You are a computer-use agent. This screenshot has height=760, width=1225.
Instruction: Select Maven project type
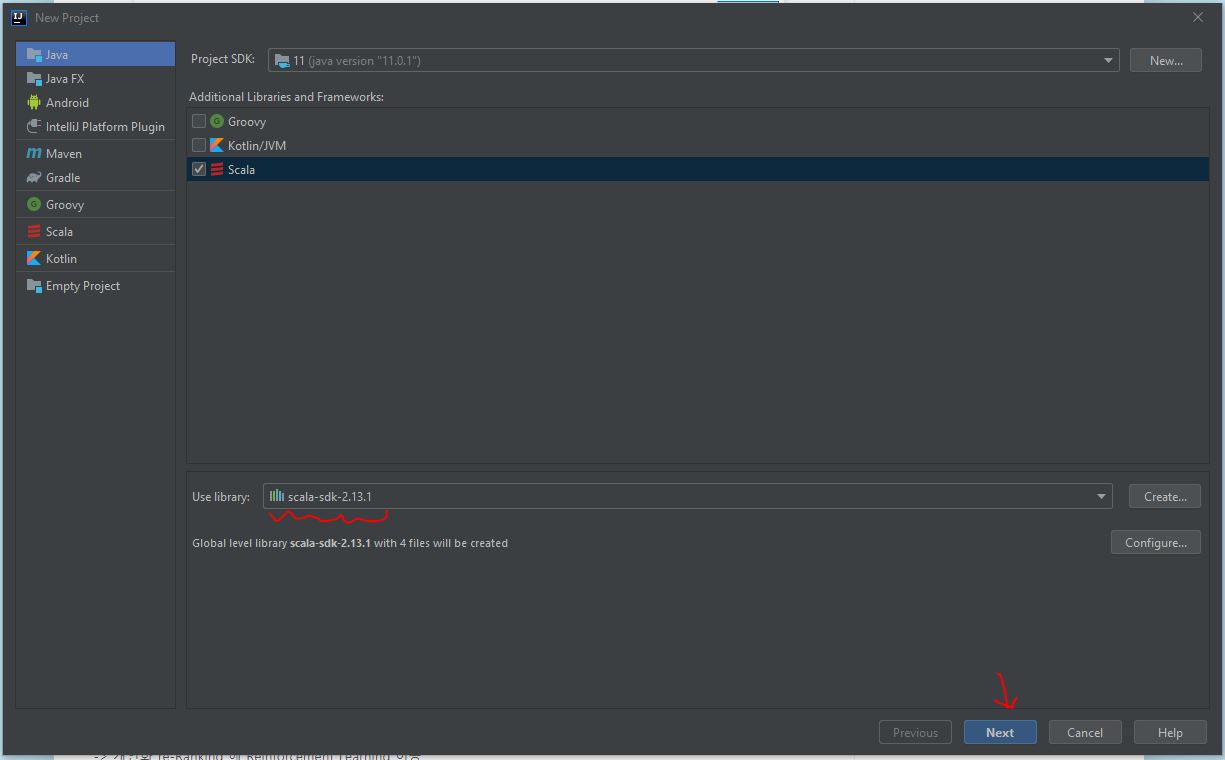(95, 154)
